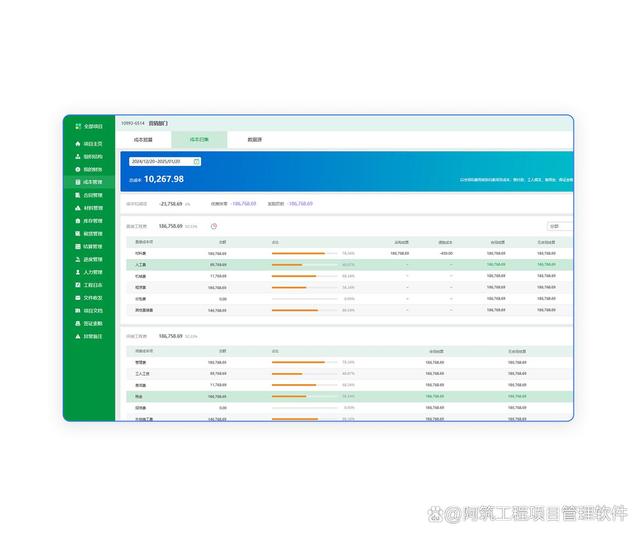This screenshot has width=640, height=536.
Task: Click the 管理费 row progress bar
Action: pos(304,363)
